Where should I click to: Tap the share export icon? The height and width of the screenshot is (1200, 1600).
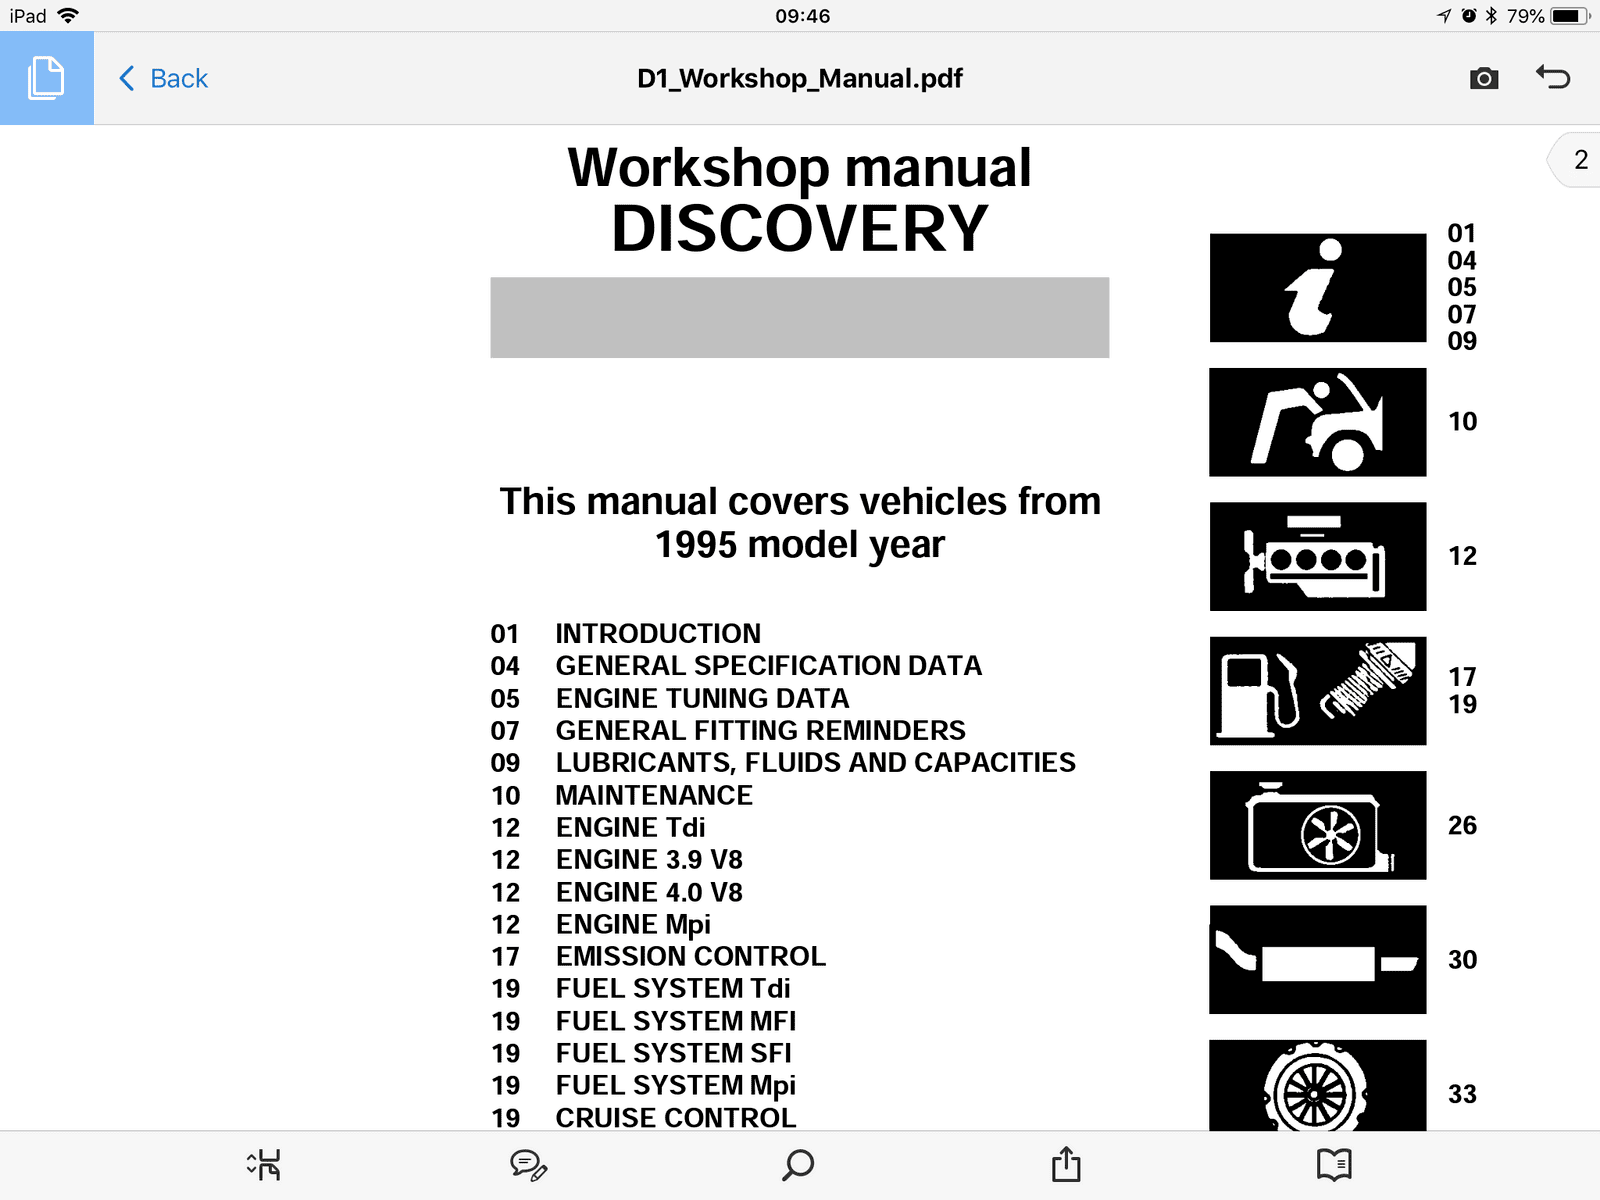(1066, 1163)
